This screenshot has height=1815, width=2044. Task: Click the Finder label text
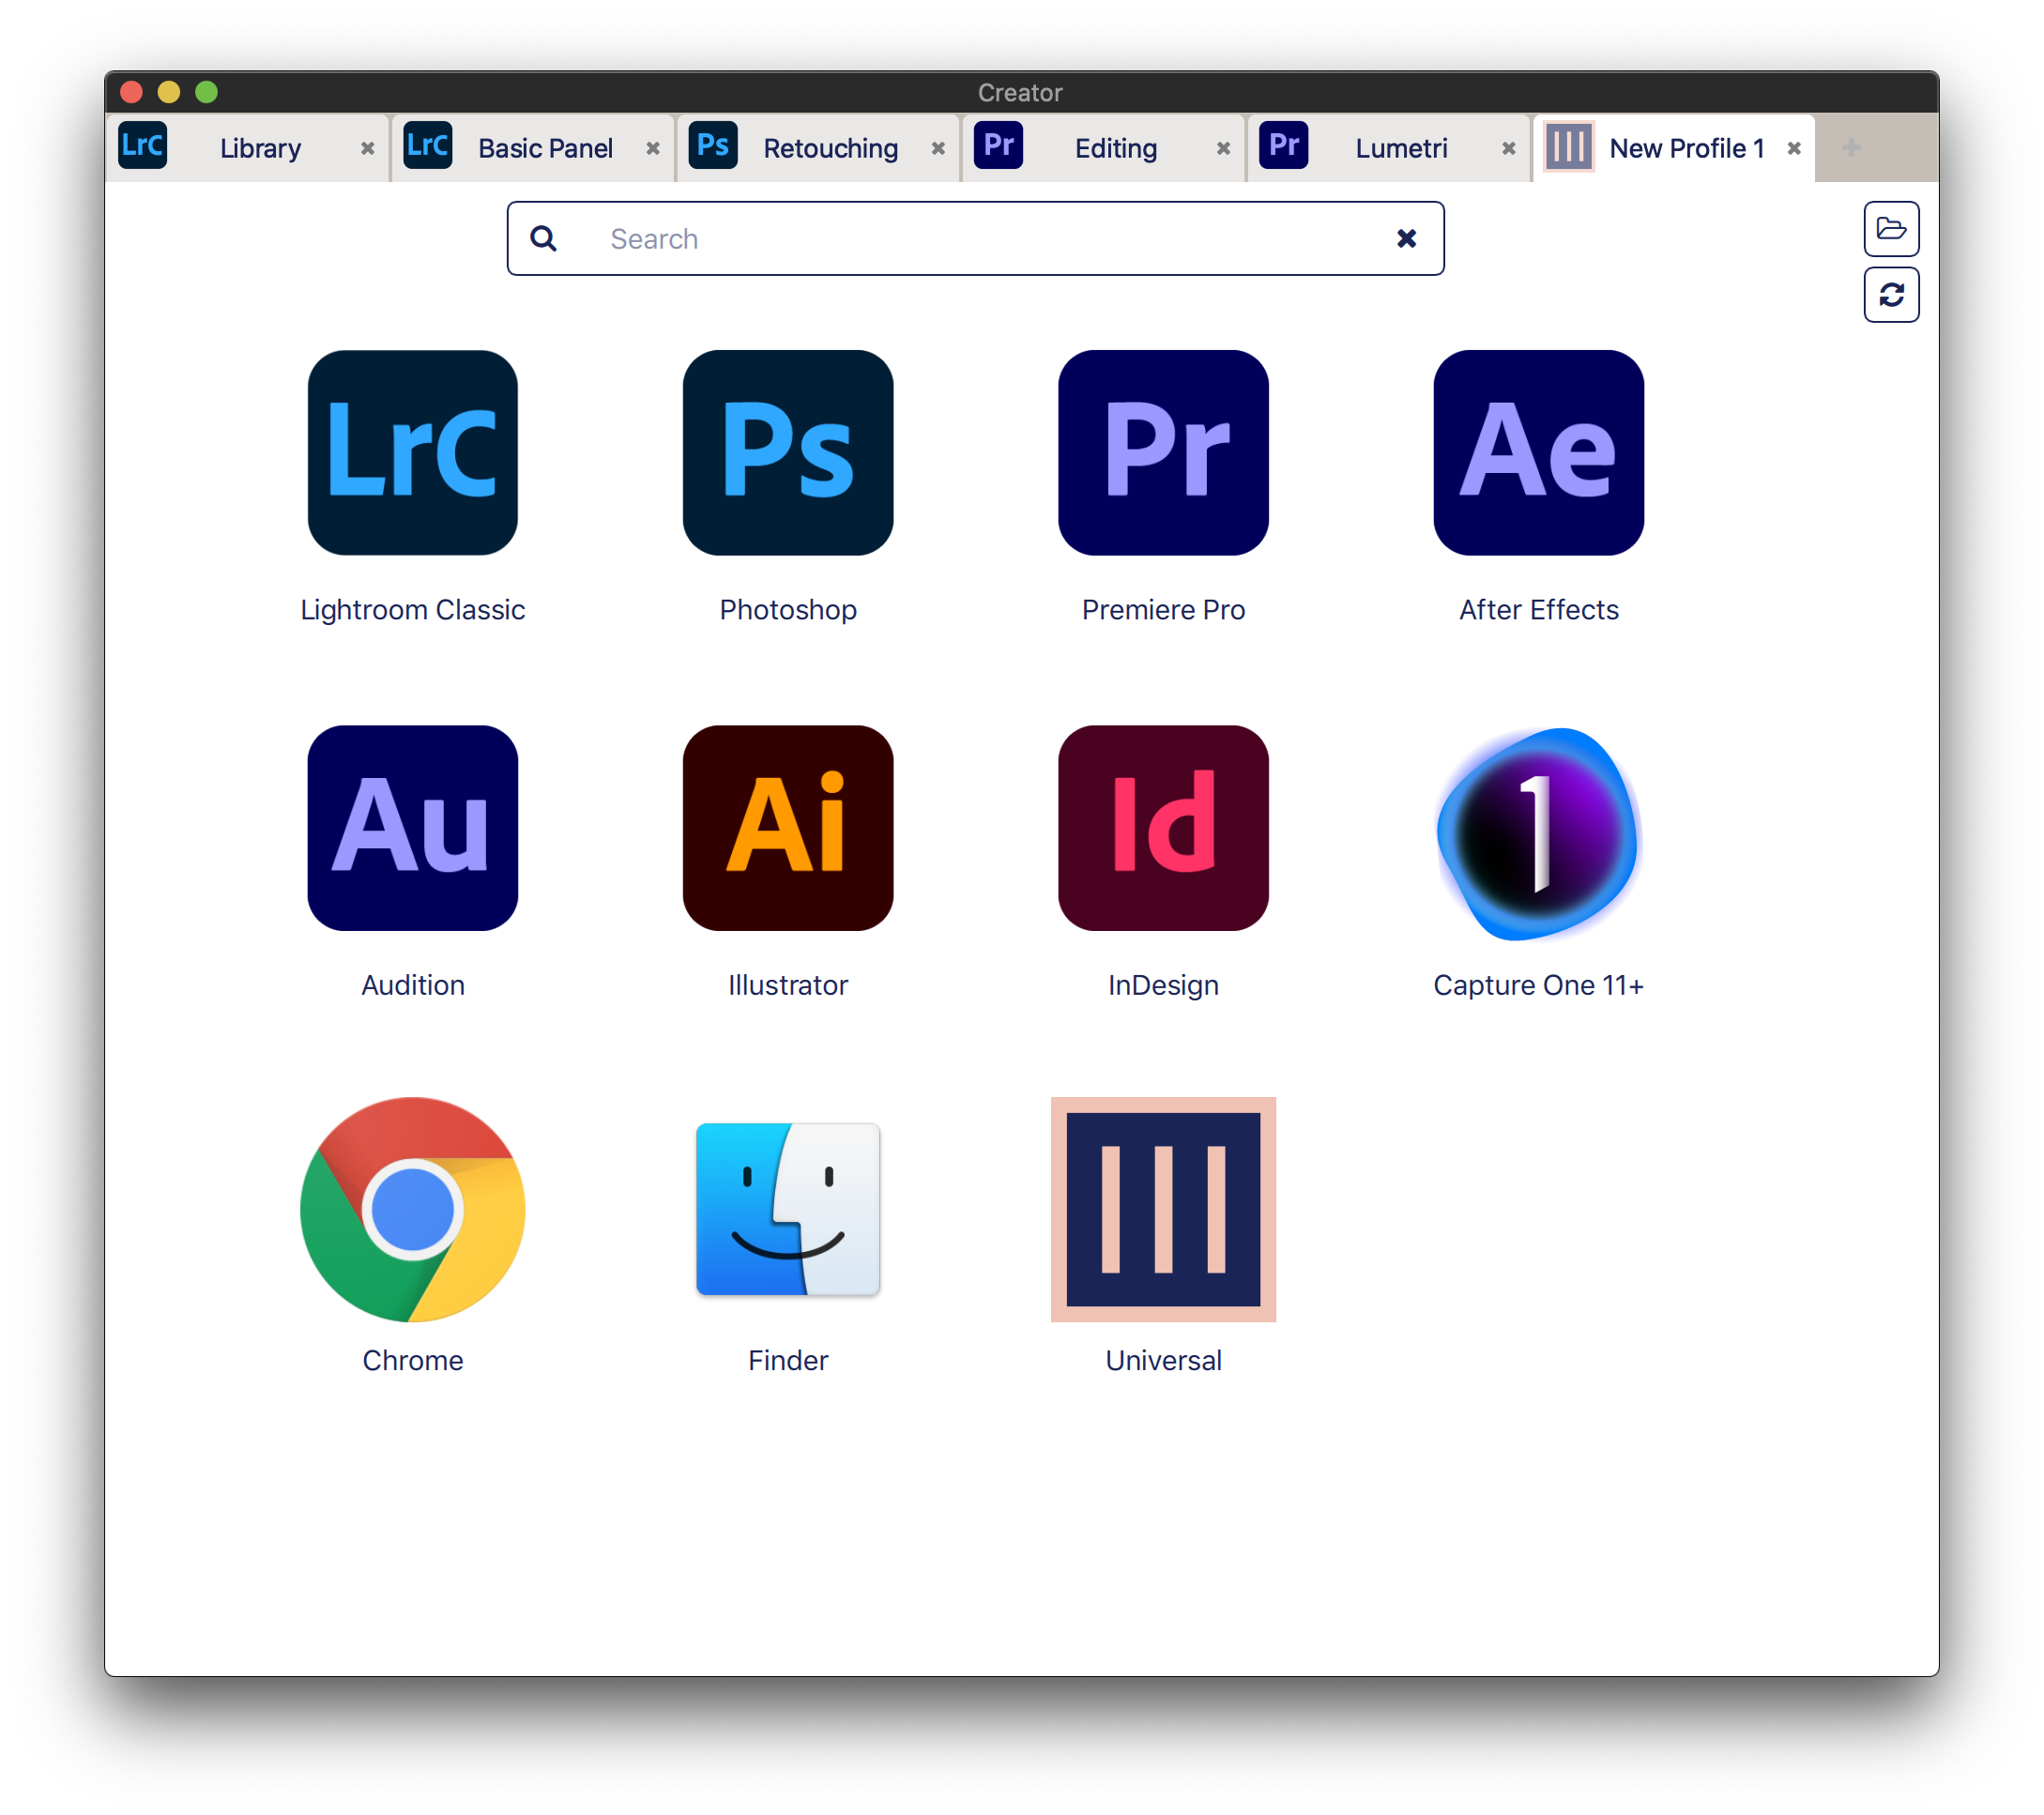[x=788, y=1360]
